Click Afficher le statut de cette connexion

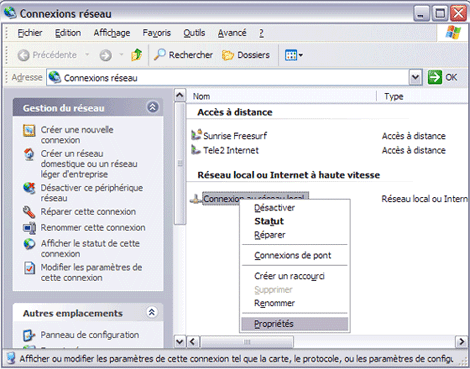90,248
